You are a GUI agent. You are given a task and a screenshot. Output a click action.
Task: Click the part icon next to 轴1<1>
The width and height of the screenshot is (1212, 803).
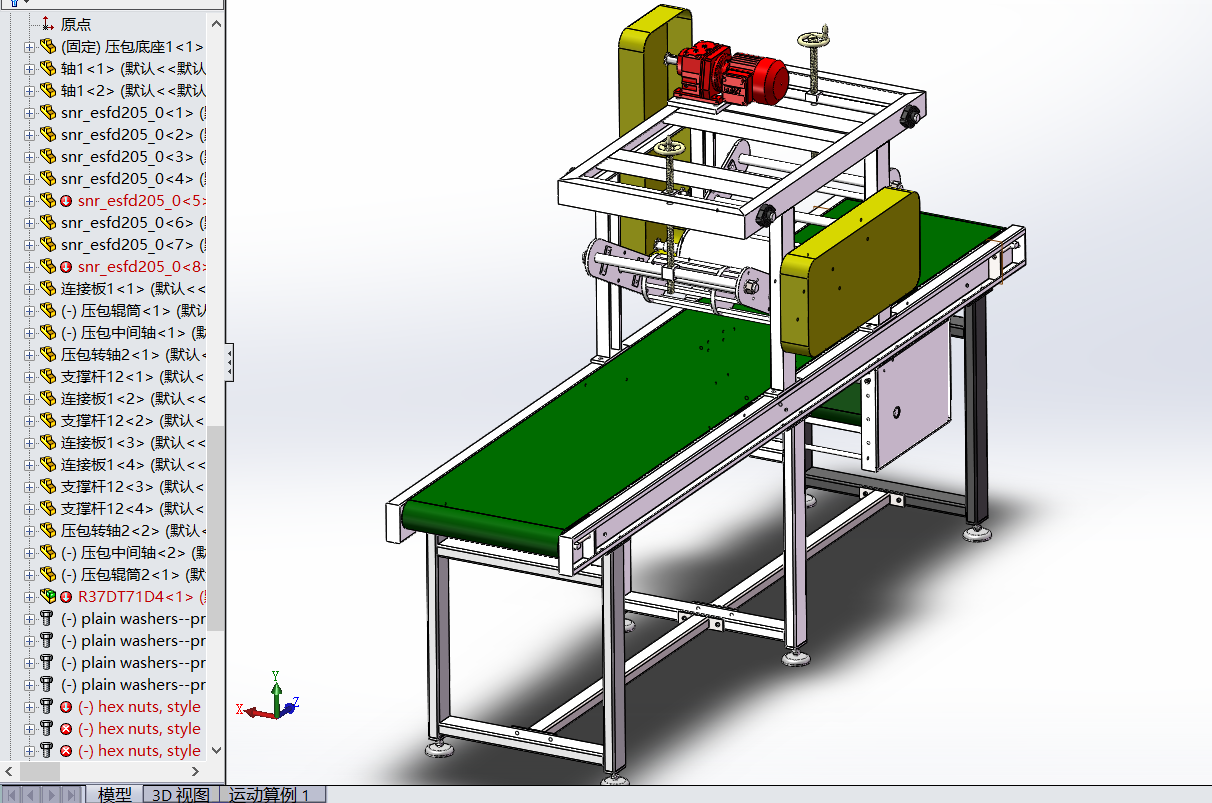point(48,68)
